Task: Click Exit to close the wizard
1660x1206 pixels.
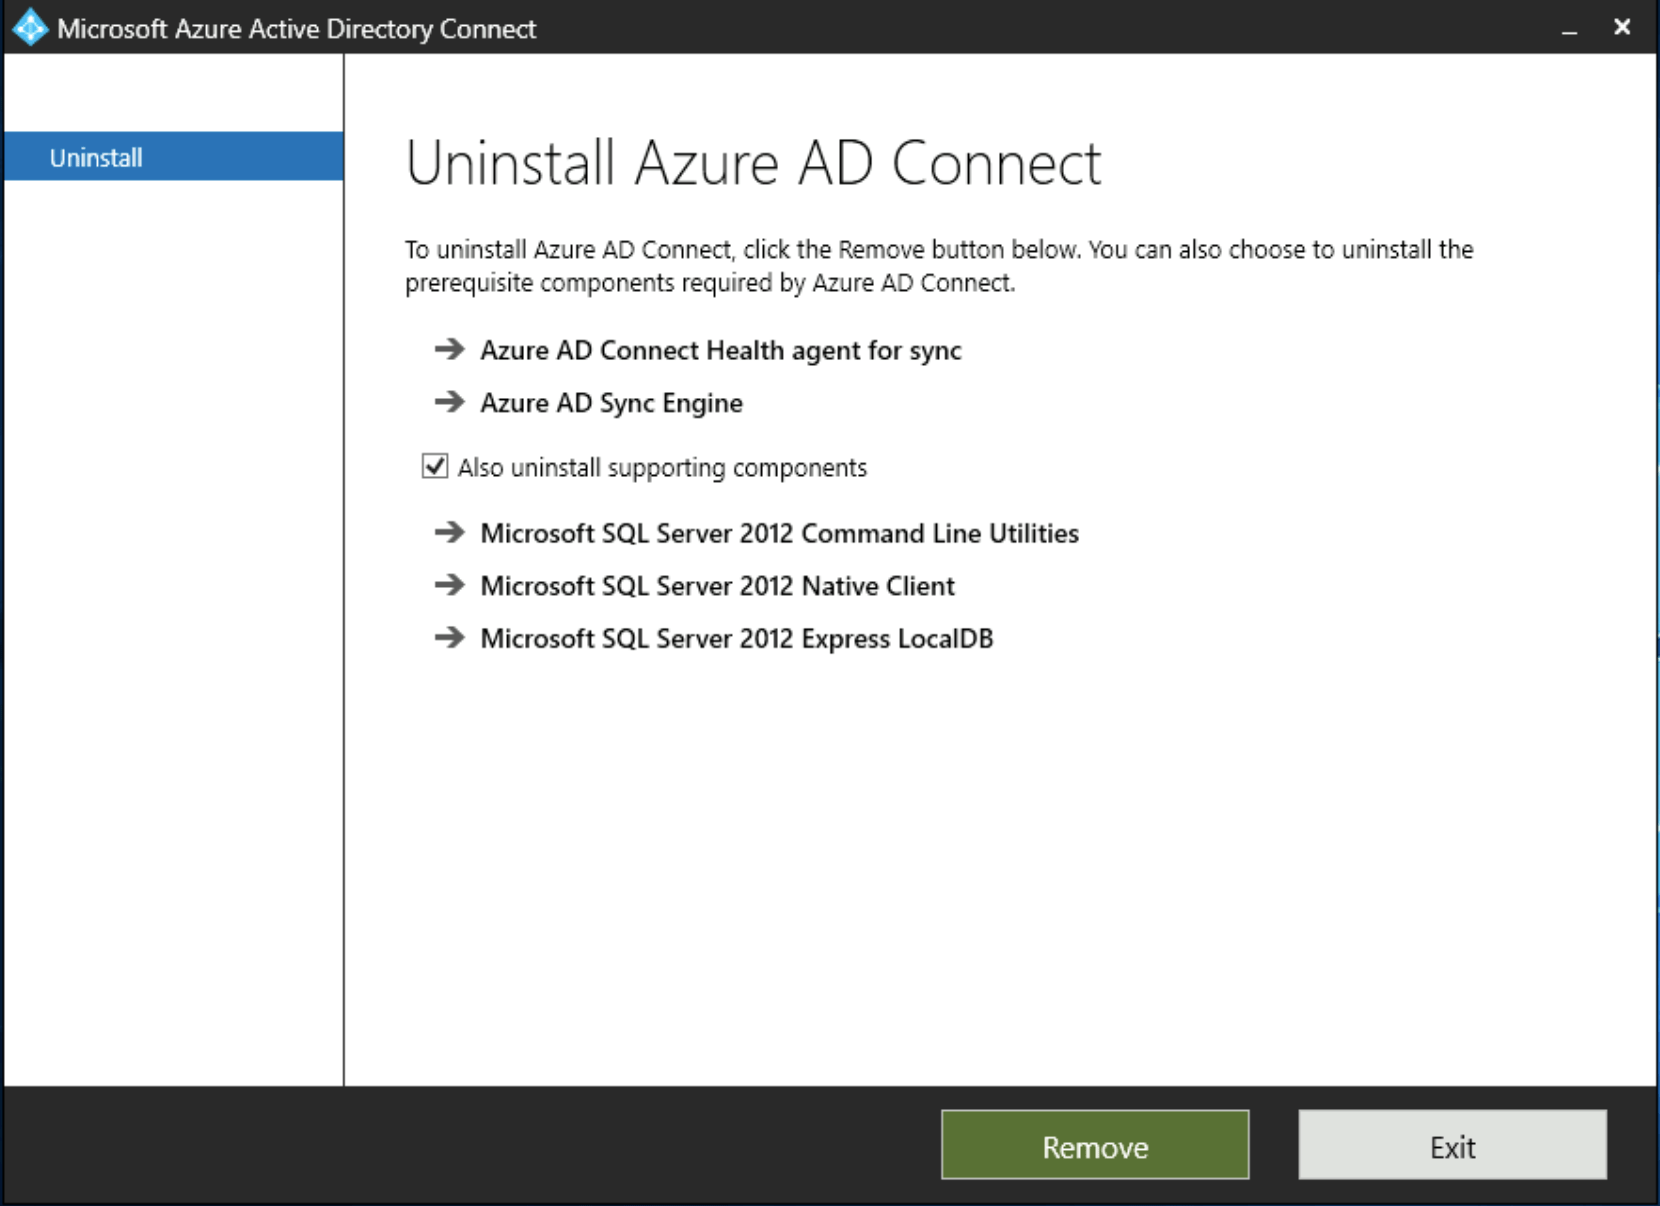Action: pyautogui.click(x=1452, y=1146)
